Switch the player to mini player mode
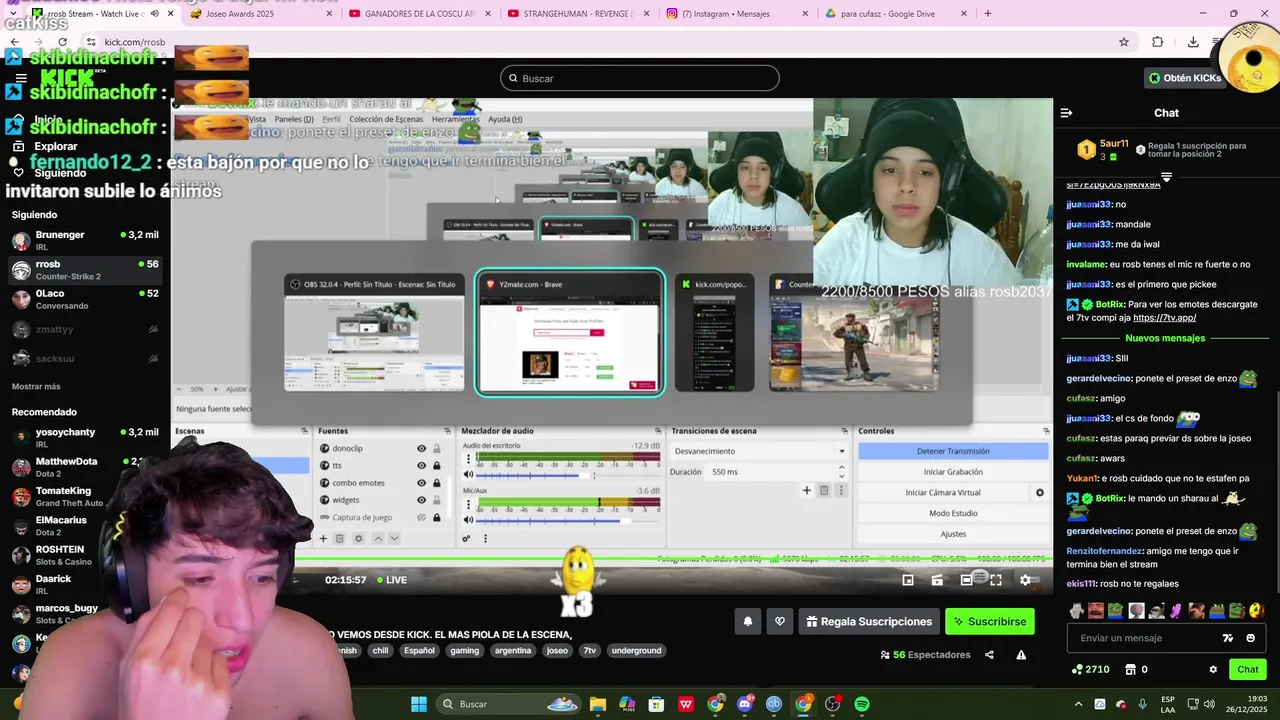1280x720 pixels. coord(908,580)
